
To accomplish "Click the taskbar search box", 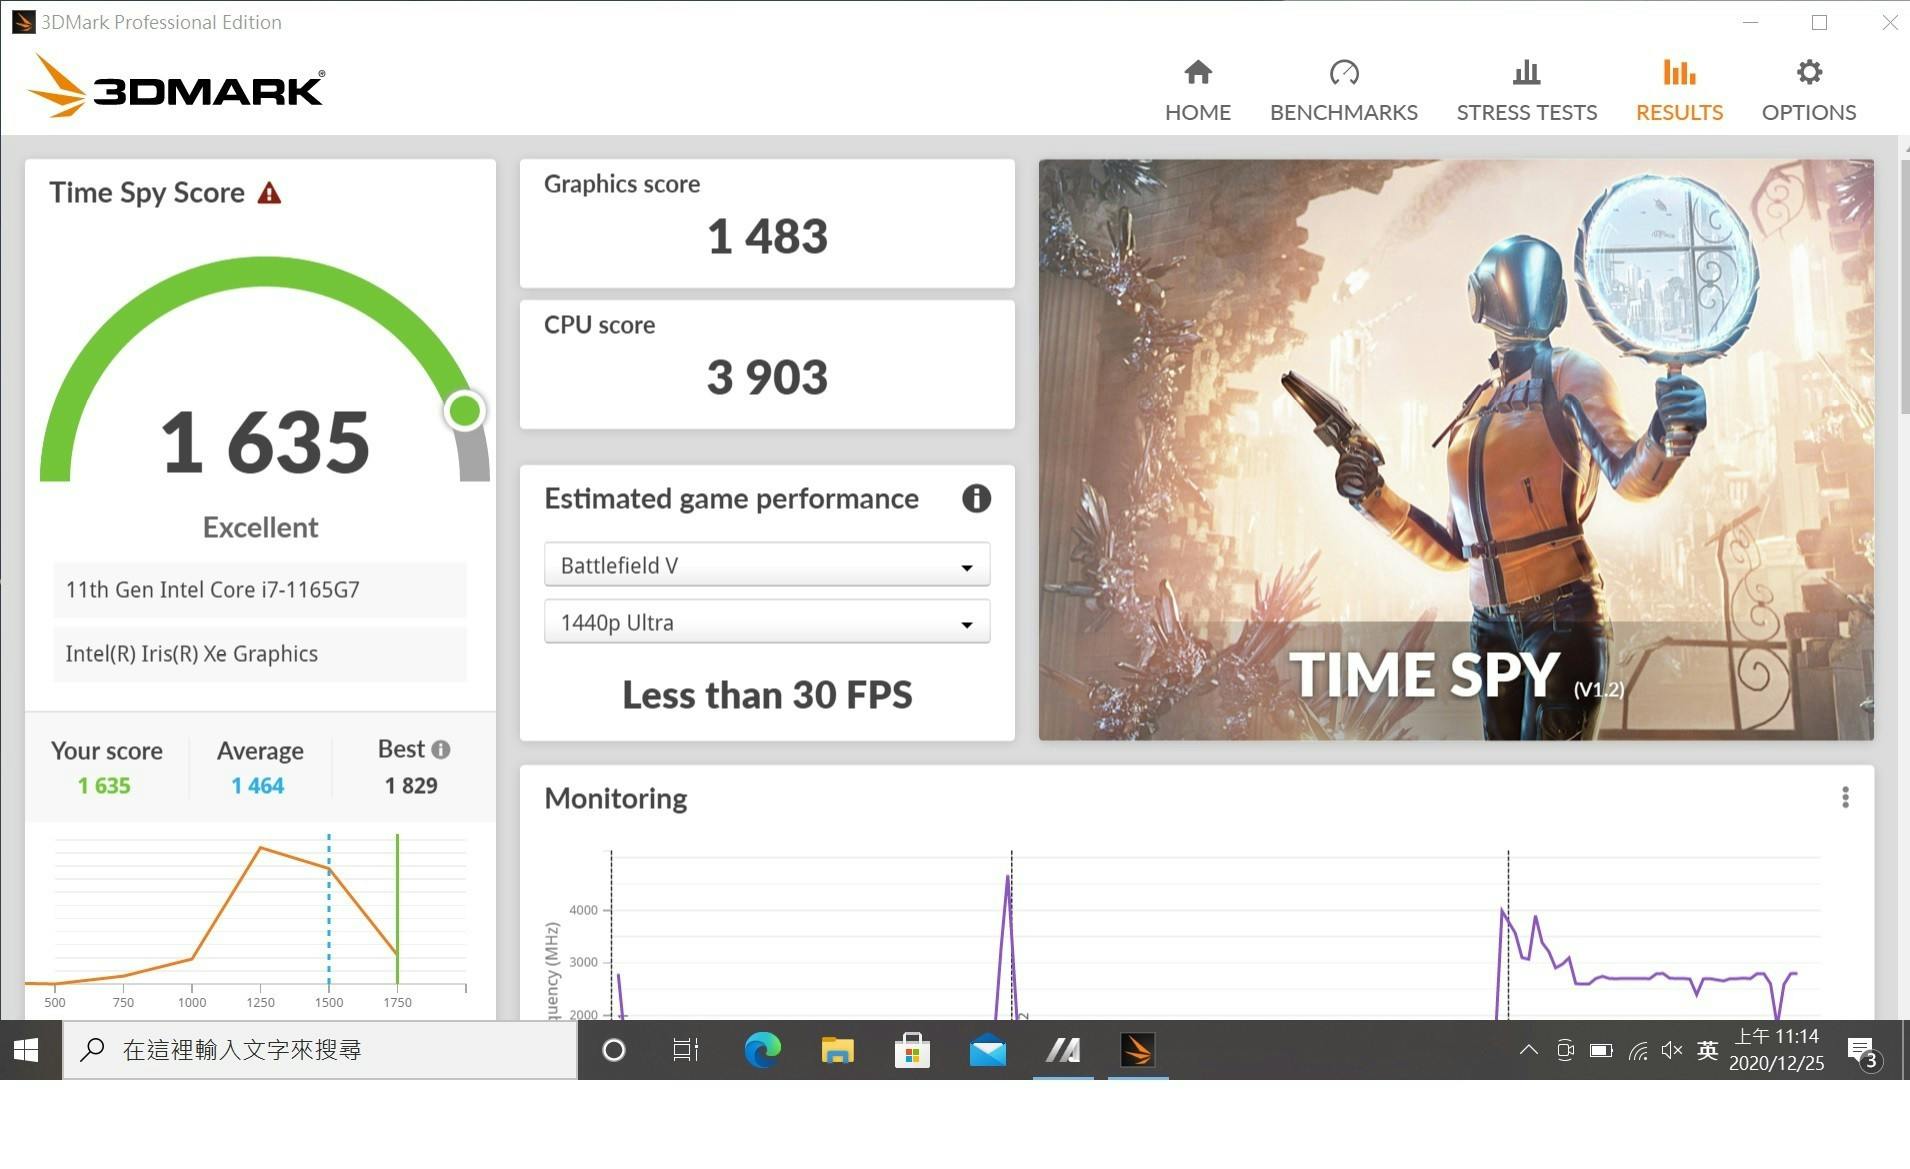I will pos(320,1050).
